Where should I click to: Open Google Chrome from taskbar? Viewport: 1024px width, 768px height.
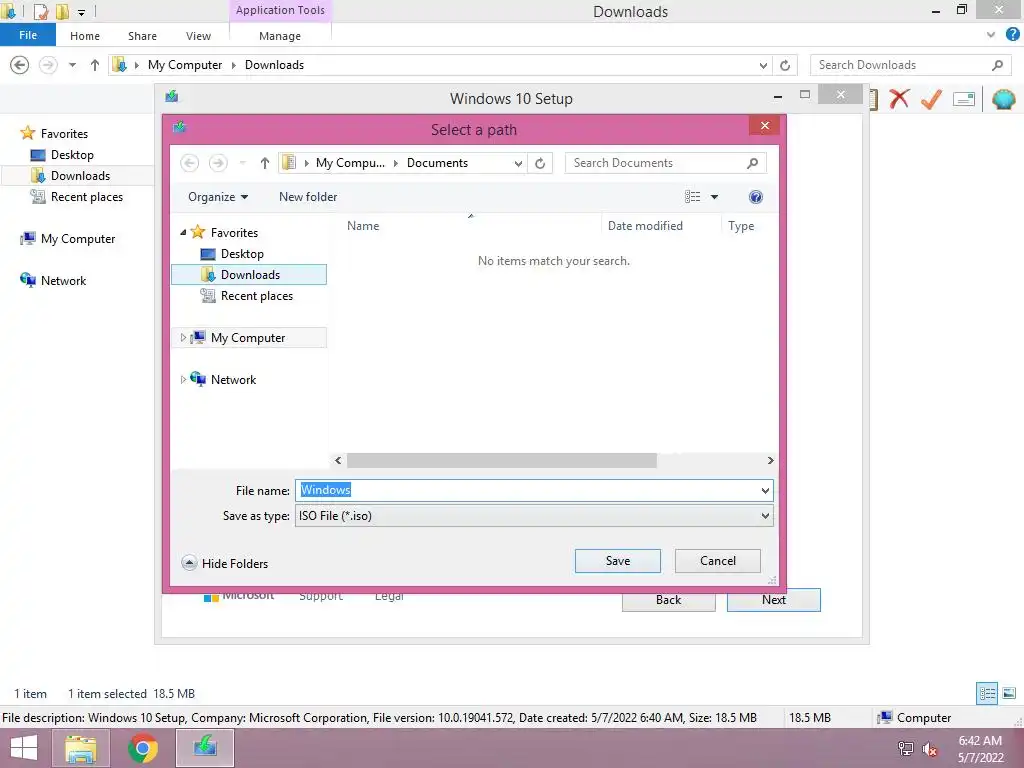[x=143, y=748]
